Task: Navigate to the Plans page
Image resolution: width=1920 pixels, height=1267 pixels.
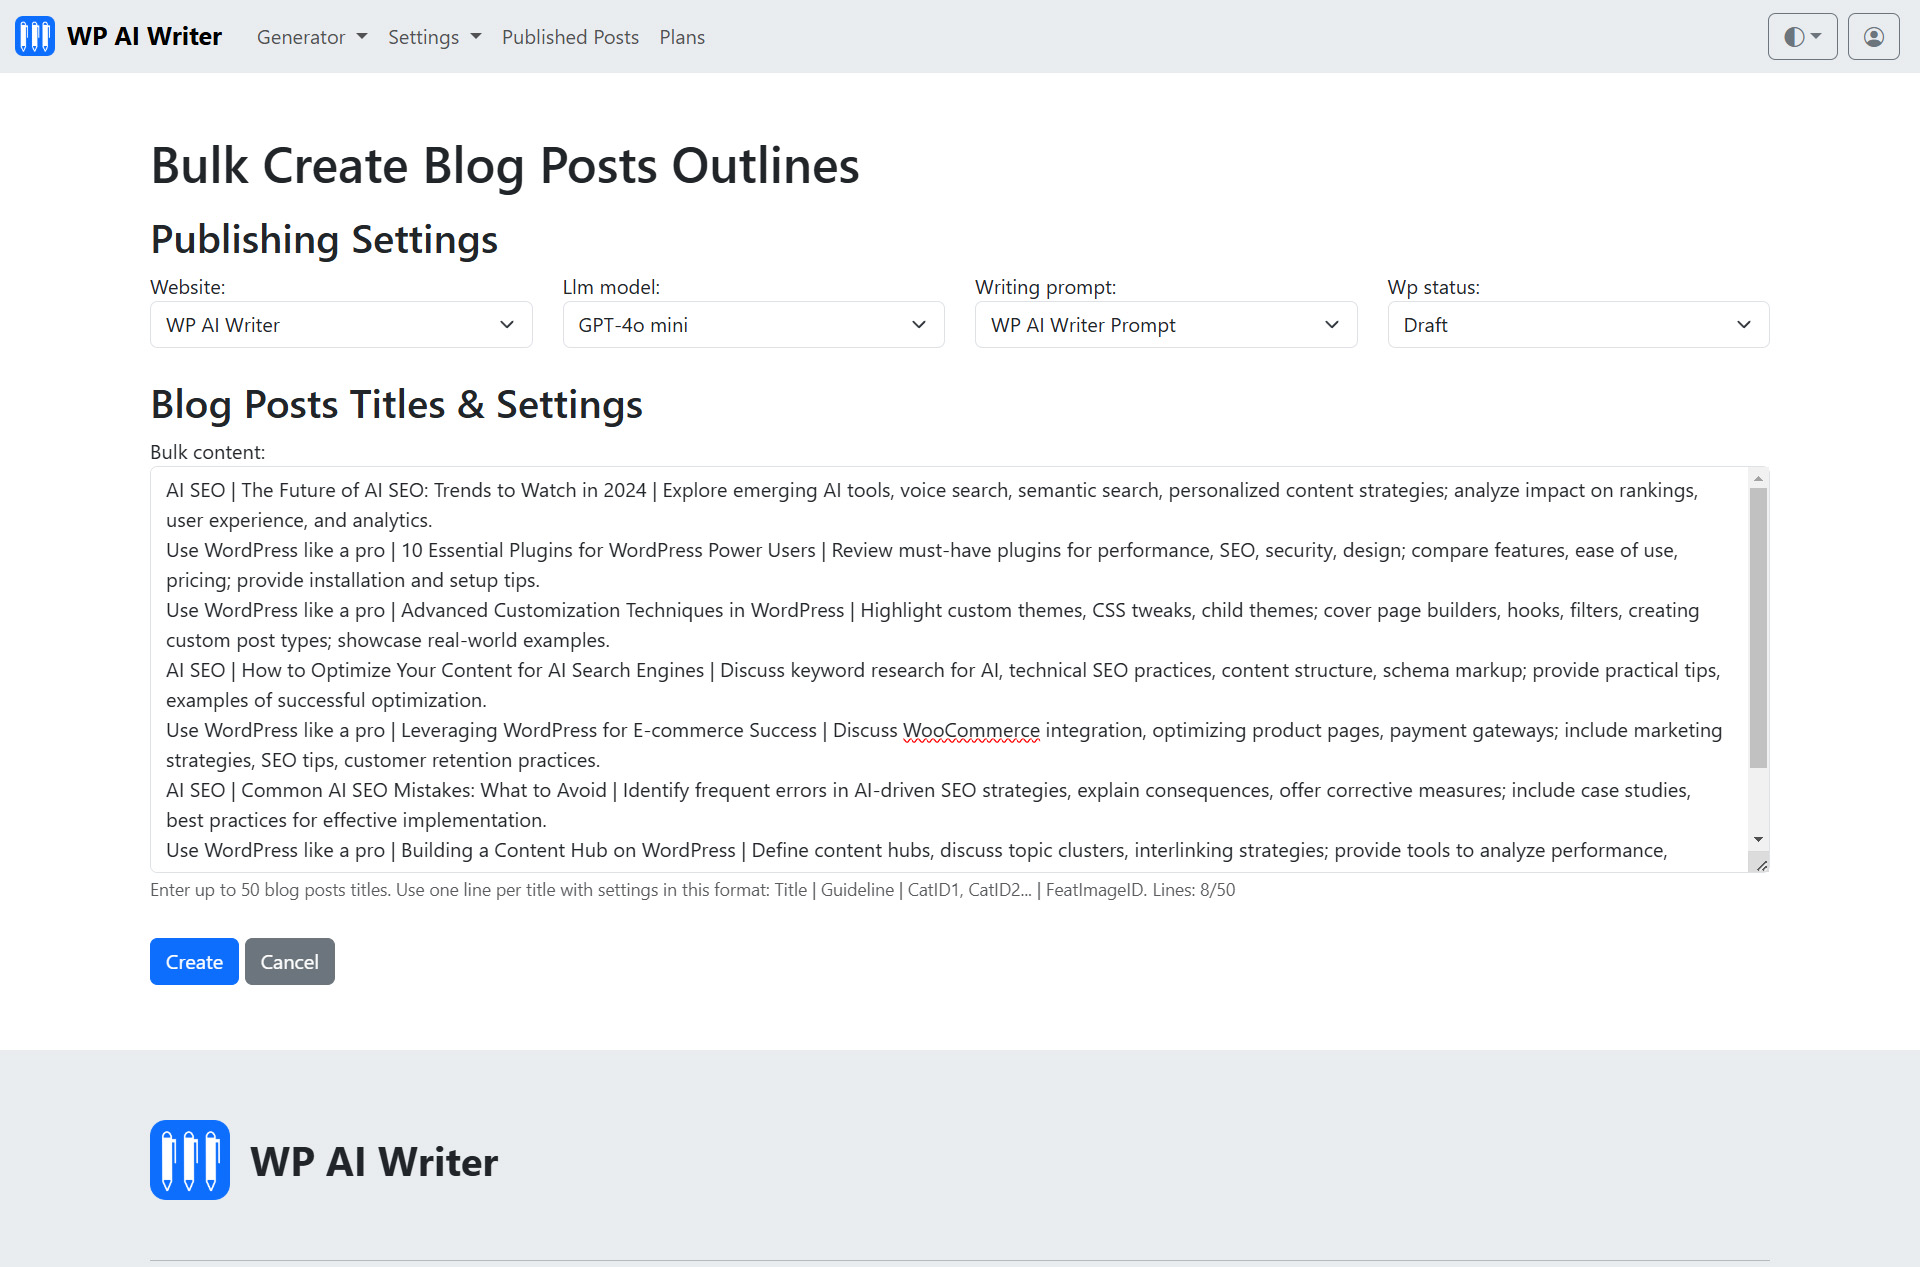Action: click(x=682, y=36)
